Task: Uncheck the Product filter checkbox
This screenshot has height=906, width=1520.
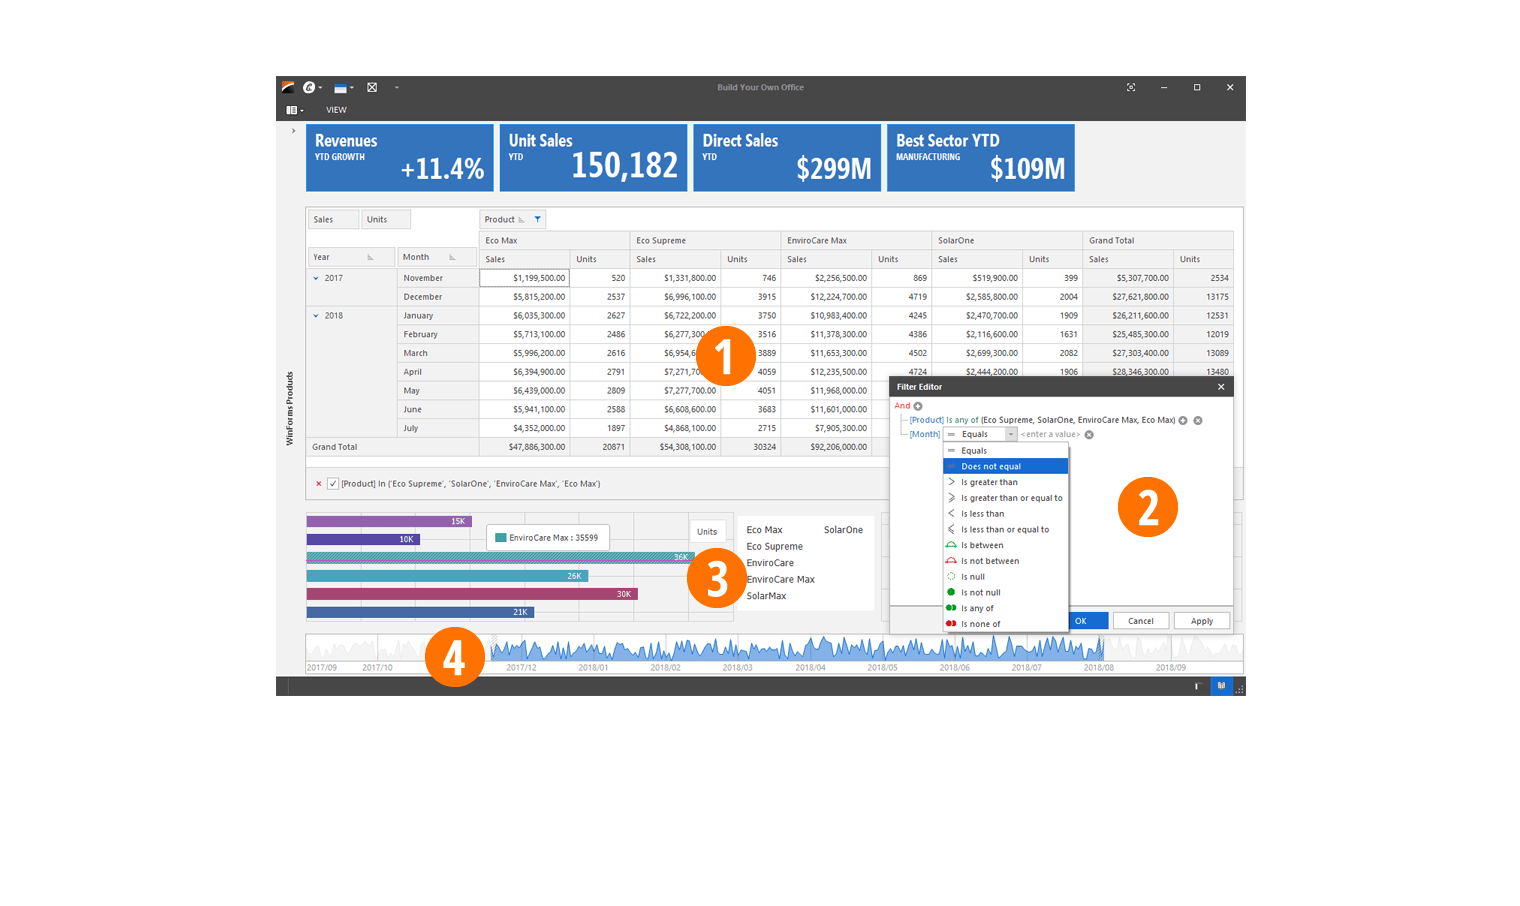Action: pos(333,484)
